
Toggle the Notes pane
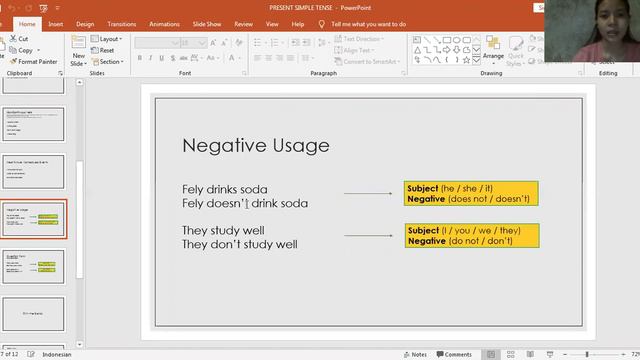(415, 354)
